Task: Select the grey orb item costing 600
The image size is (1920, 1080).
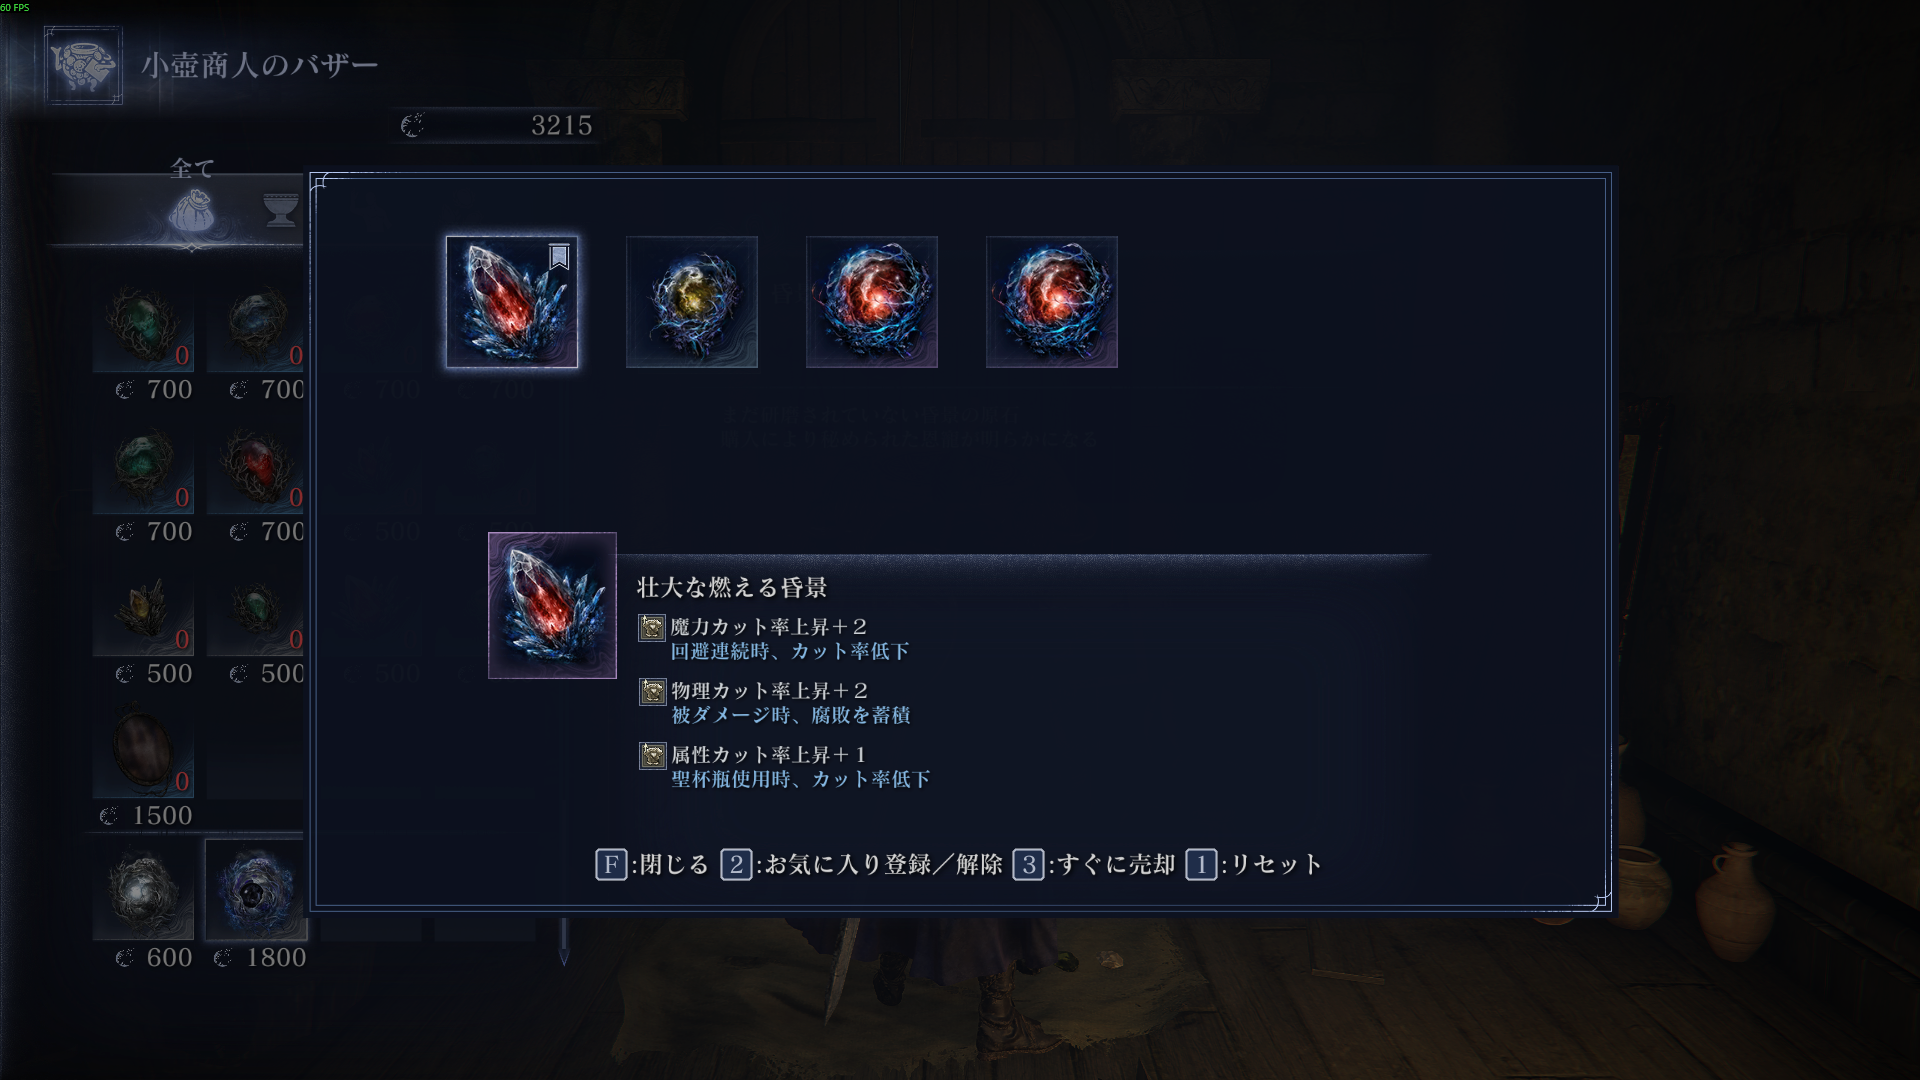Action: pos(143,890)
